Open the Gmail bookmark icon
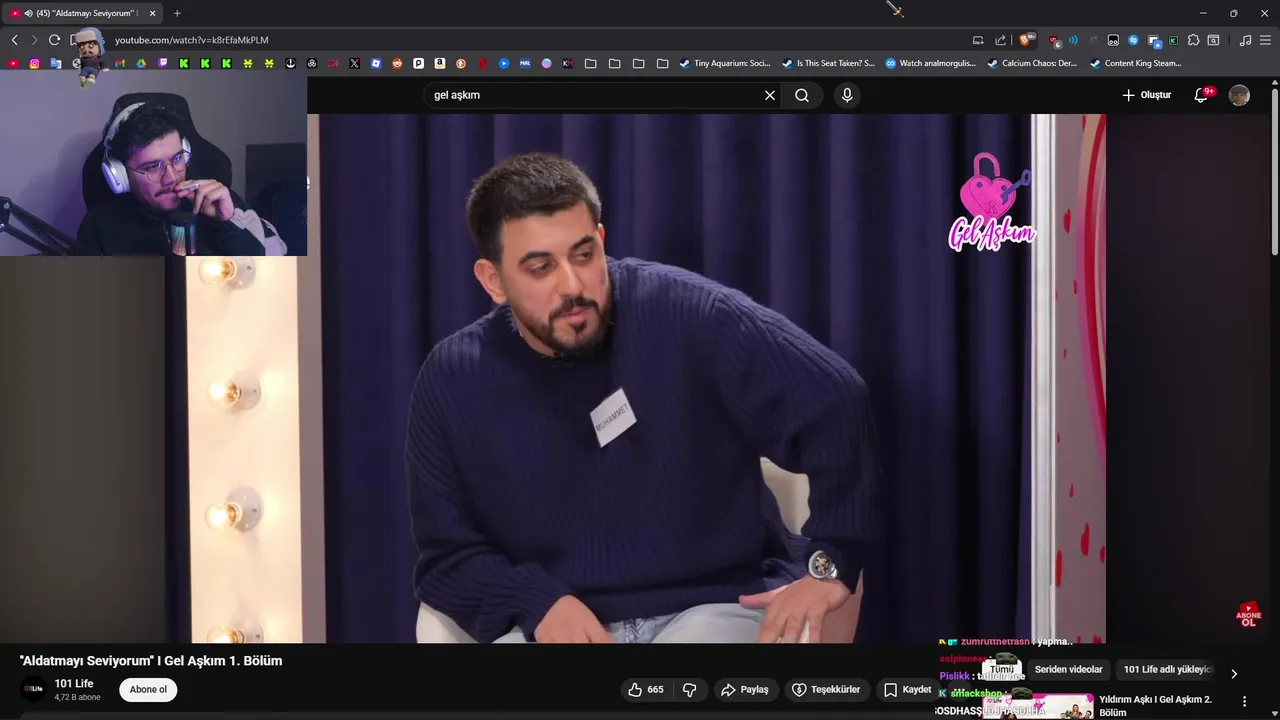The height and width of the screenshot is (720, 1280). pos(120,63)
